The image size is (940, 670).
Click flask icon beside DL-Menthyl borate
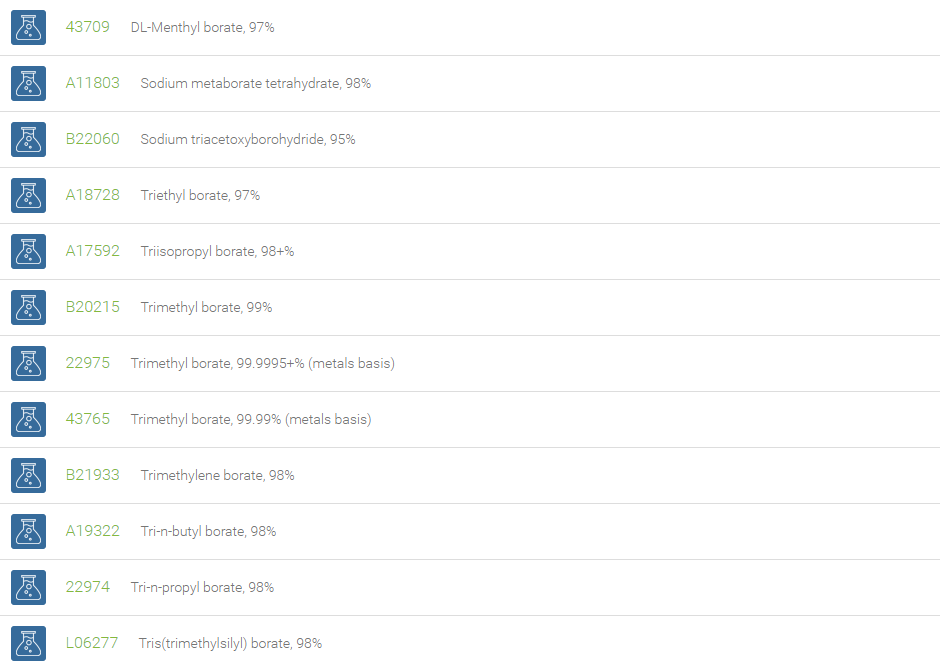[x=28, y=28]
